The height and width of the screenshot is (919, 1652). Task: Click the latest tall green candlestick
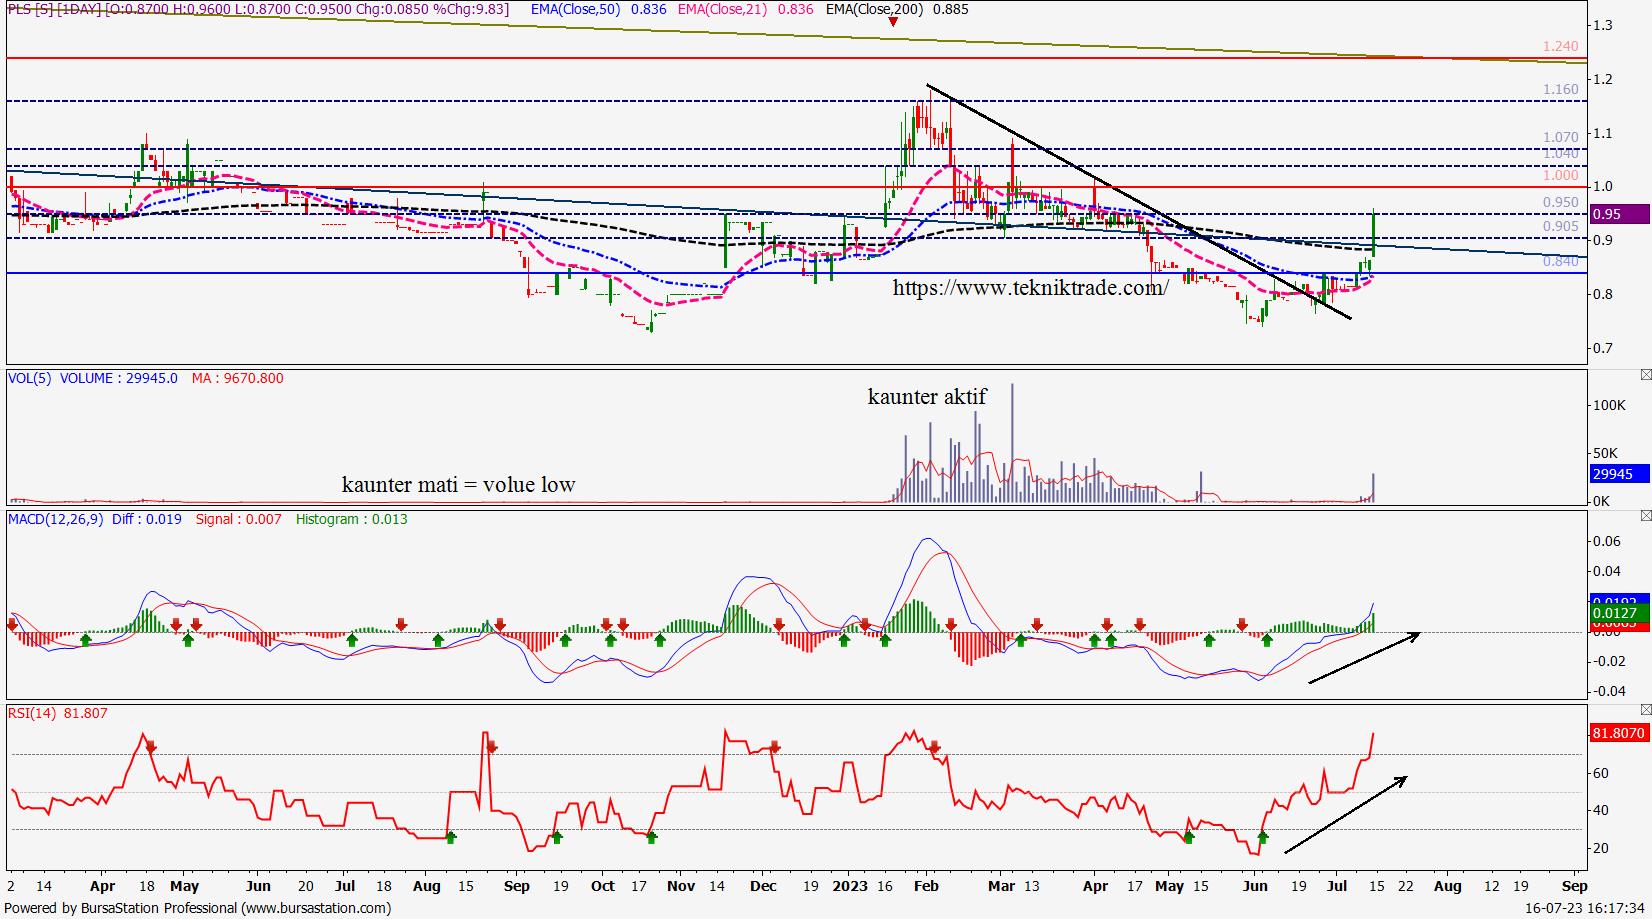click(1375, 233)
